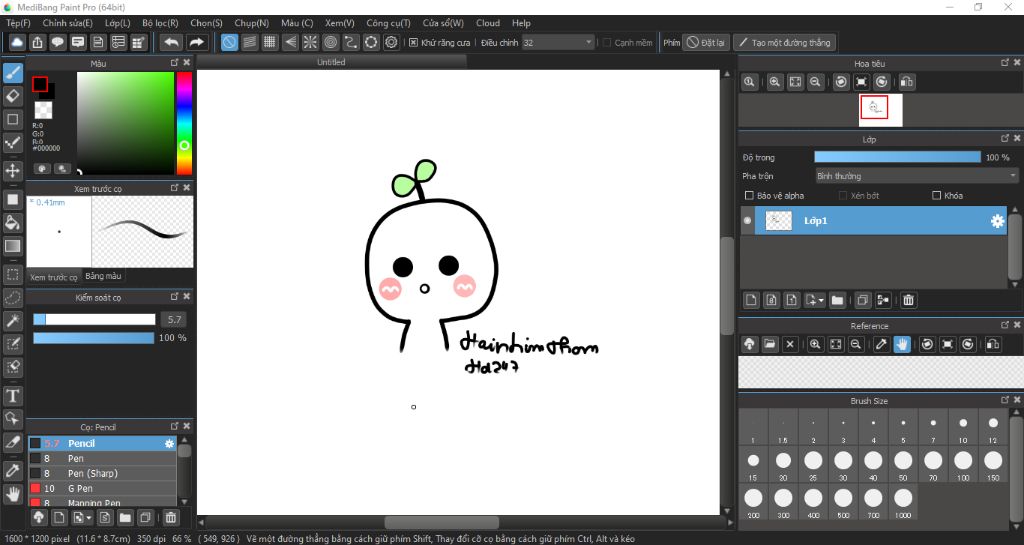
Task: Select the Bucket fill tool
Action: click(x=13, y=222)
